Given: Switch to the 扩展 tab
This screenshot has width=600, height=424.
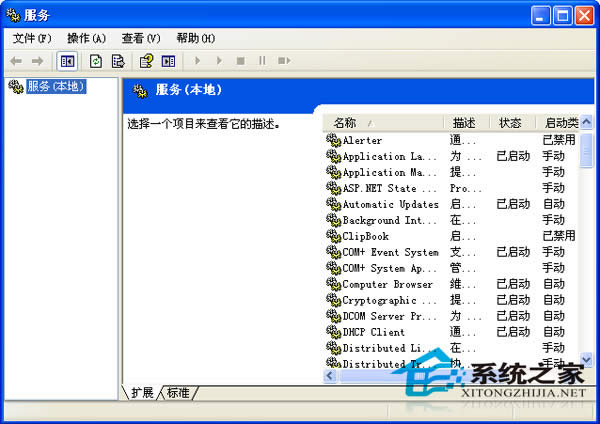Looking at the screenshot, I should 142,393.
